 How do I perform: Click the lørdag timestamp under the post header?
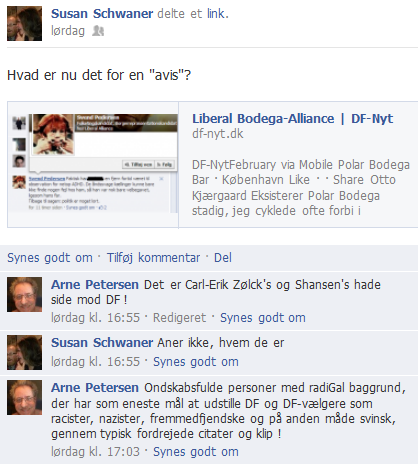(68, 31)
